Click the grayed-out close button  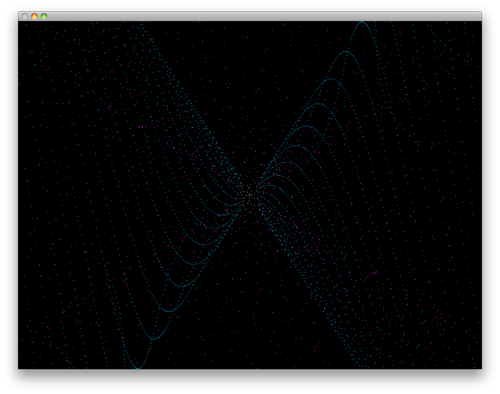pyautogui.click(x=25, y=16)
